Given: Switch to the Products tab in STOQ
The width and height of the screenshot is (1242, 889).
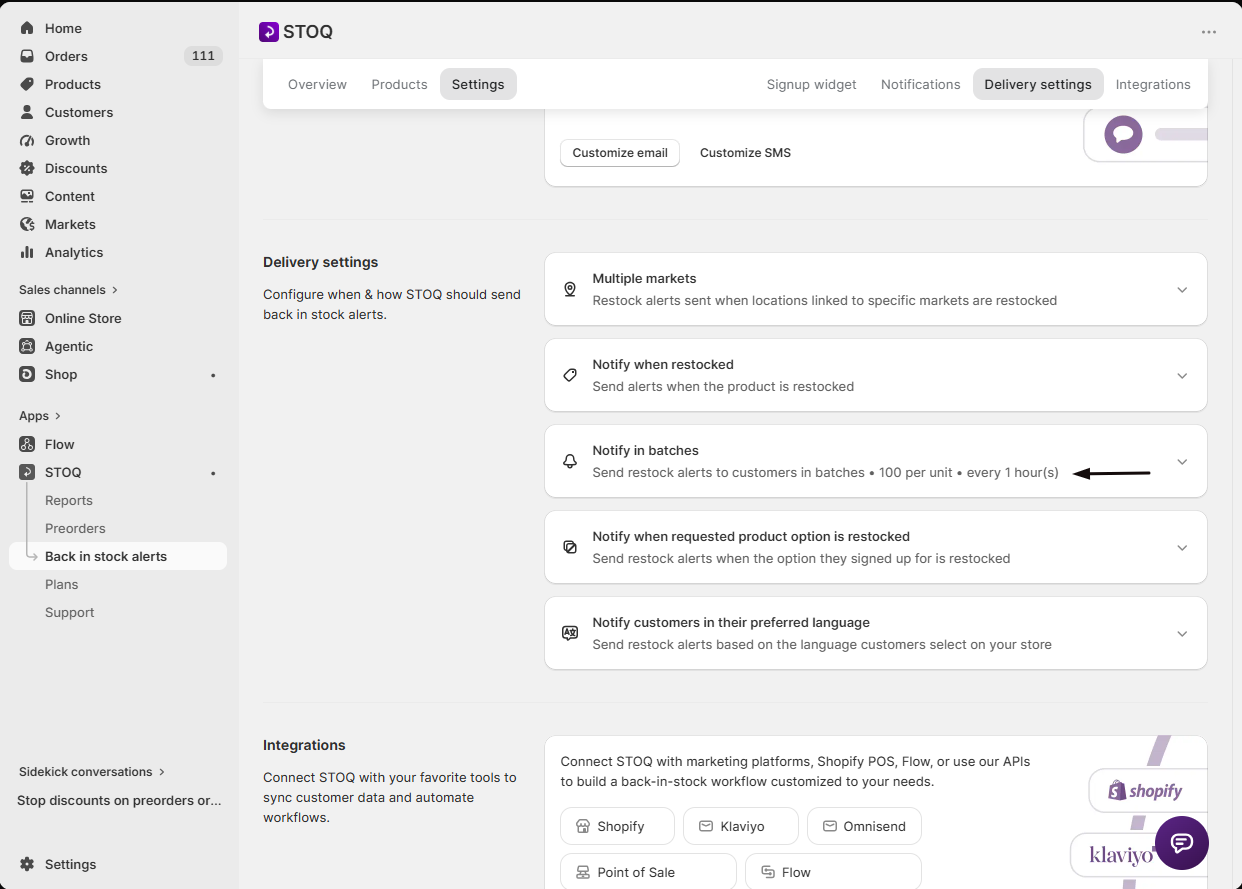Looking at the screenshot, I should (x=399, y=84).
